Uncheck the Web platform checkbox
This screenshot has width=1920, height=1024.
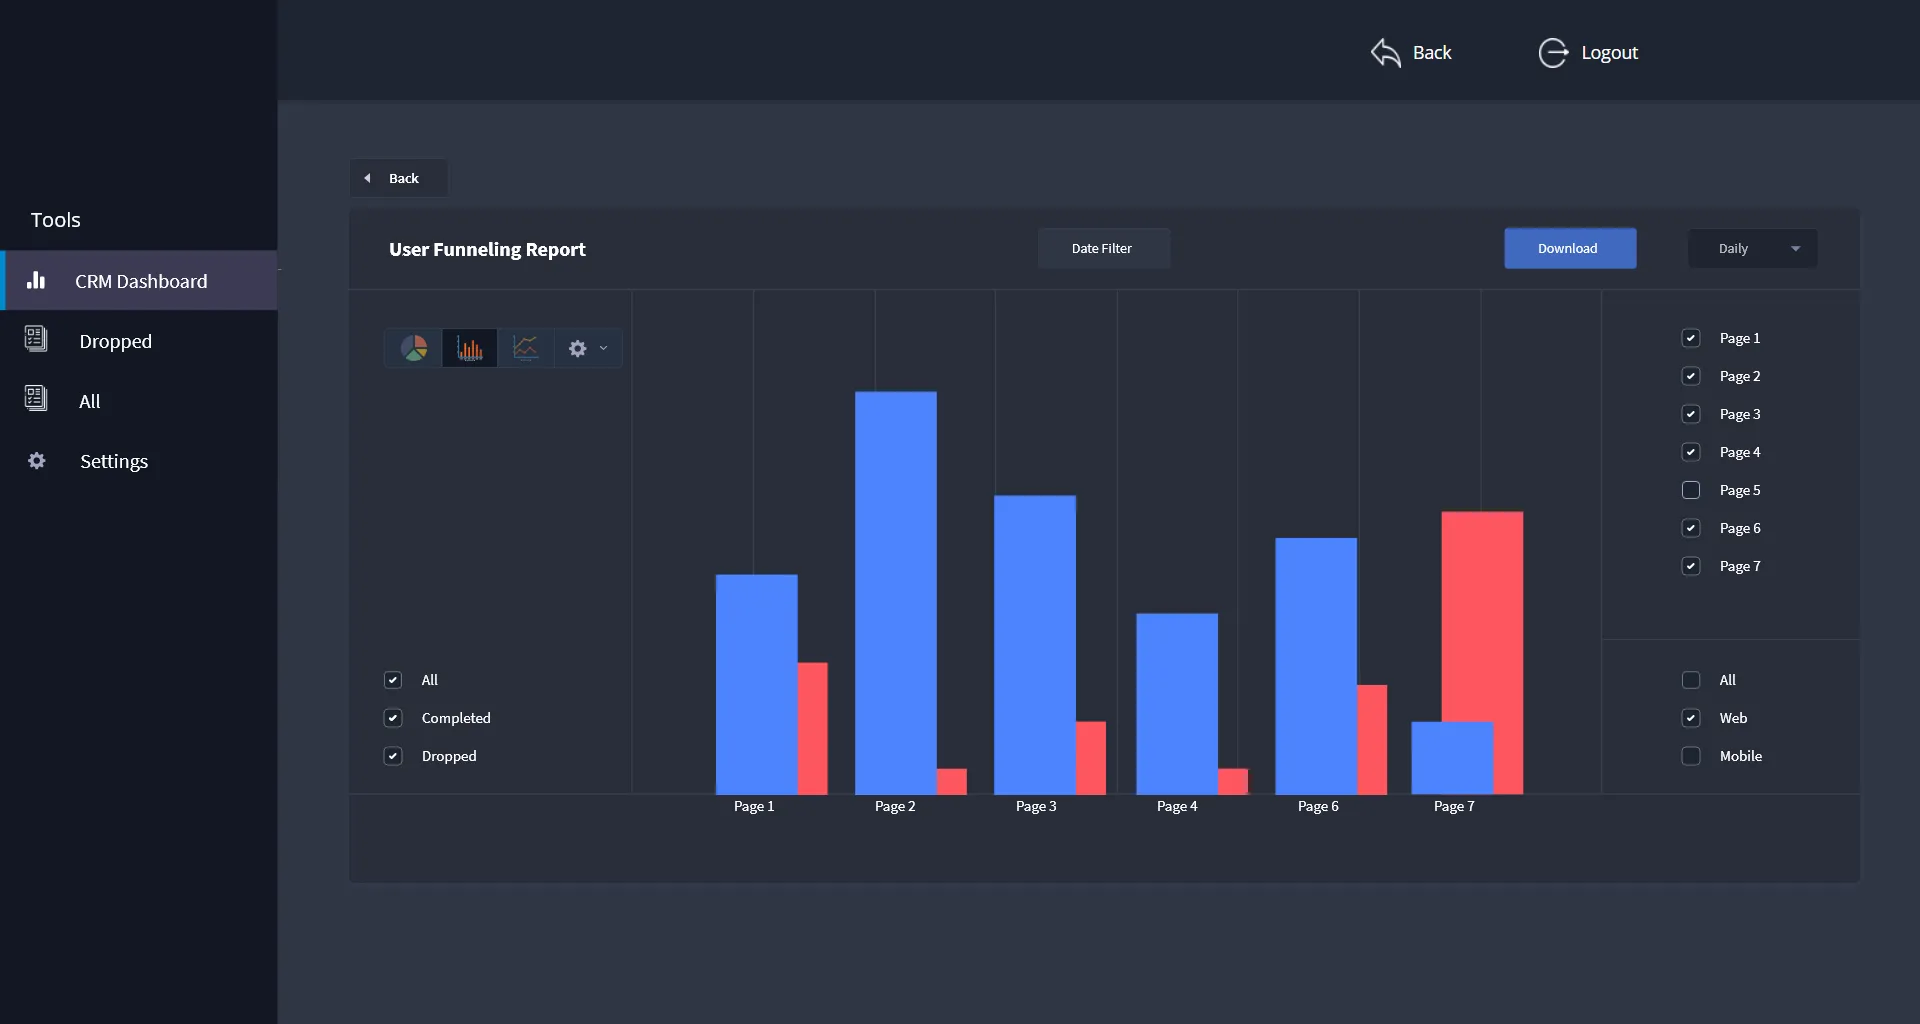click(1691, 718)
